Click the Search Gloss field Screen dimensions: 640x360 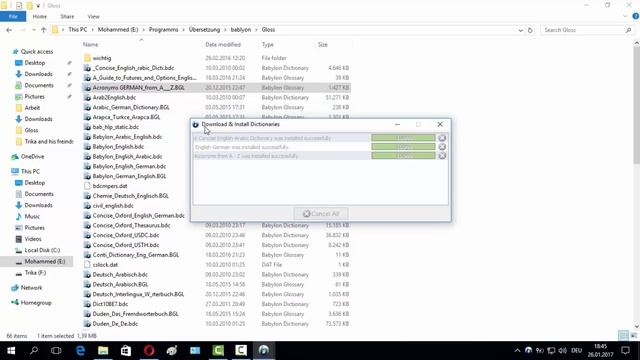pos(587,30)
